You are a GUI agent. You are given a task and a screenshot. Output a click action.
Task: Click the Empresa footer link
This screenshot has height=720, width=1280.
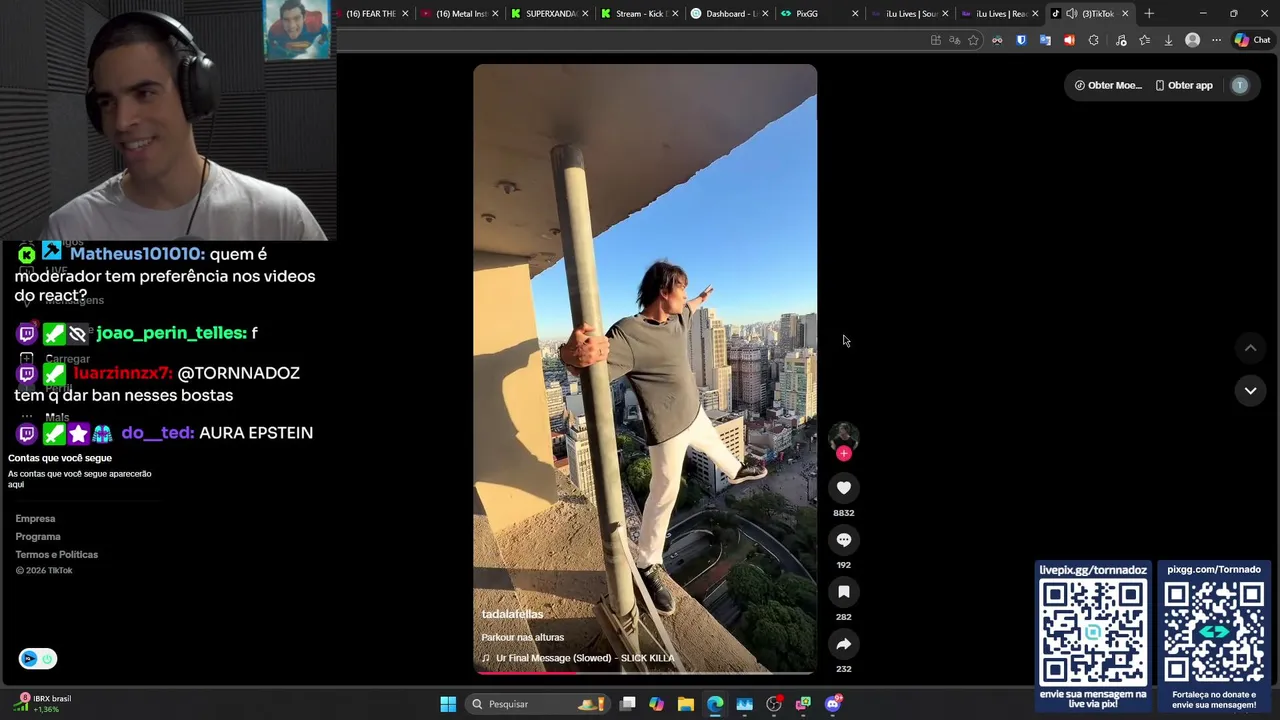tap(35, 518)
